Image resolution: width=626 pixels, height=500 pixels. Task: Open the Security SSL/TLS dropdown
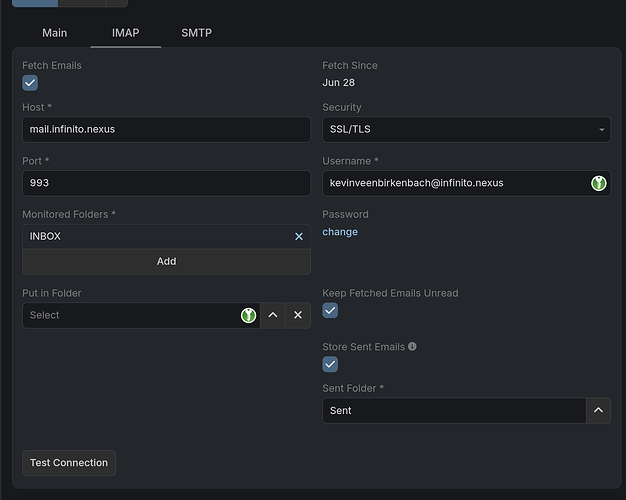point(466,129)
